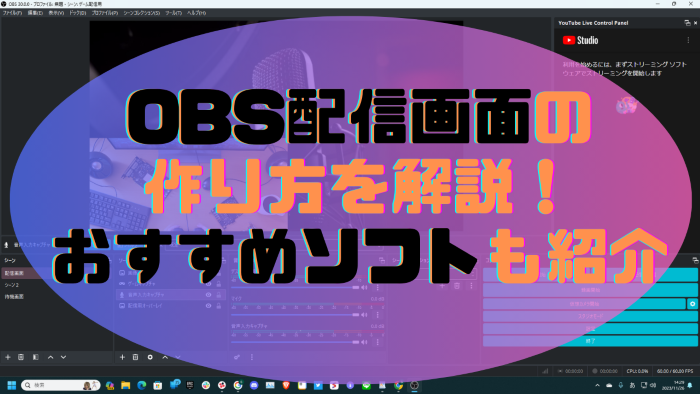The height and width of the screenshot is (394, 700).
Task: Add scene transition with plus icon
Action: point(442,286)
